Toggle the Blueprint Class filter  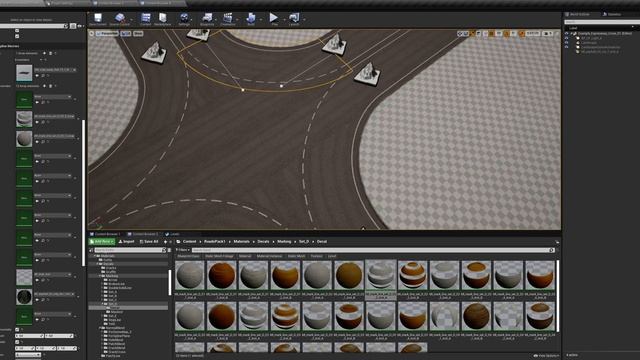188,256
